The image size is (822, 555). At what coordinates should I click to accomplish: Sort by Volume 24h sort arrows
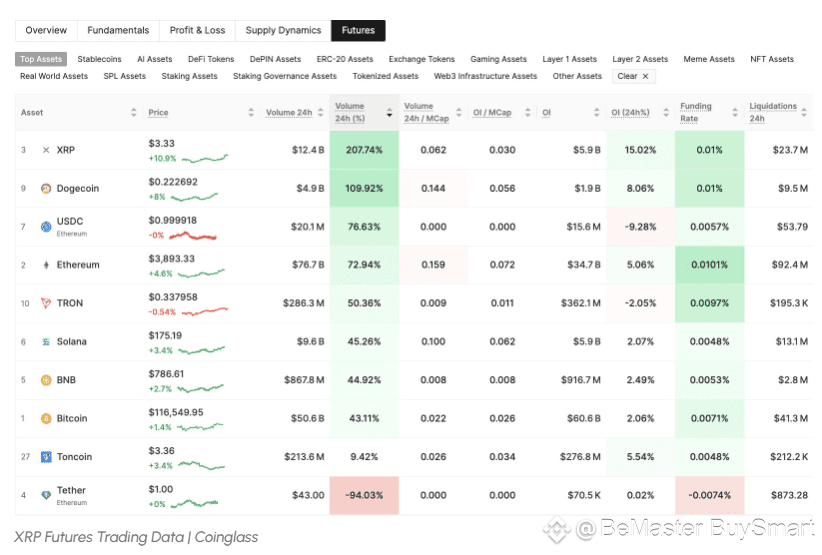[x=320, y=113]
